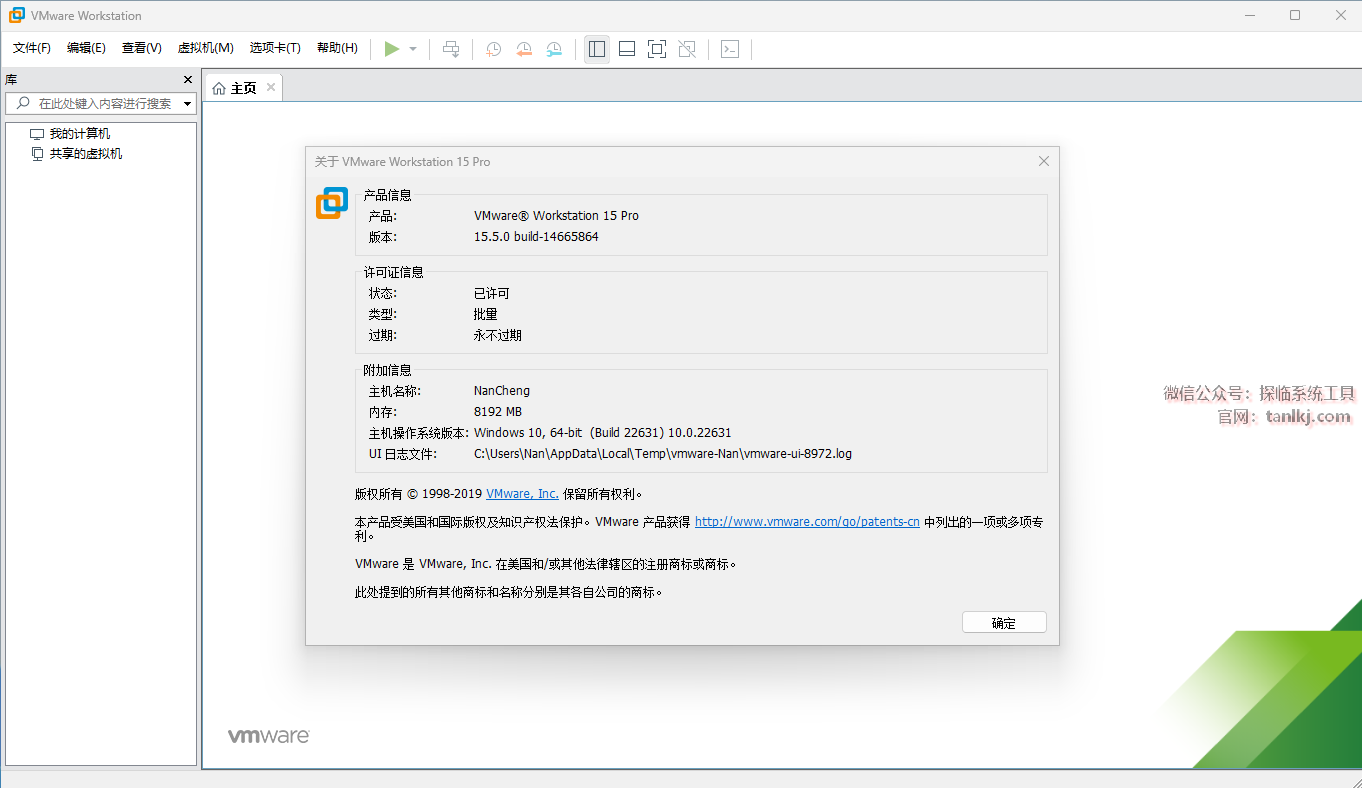Open the power options dropdown arrow
Viewport: 1362px width, 788px height.
click(413, 49)
